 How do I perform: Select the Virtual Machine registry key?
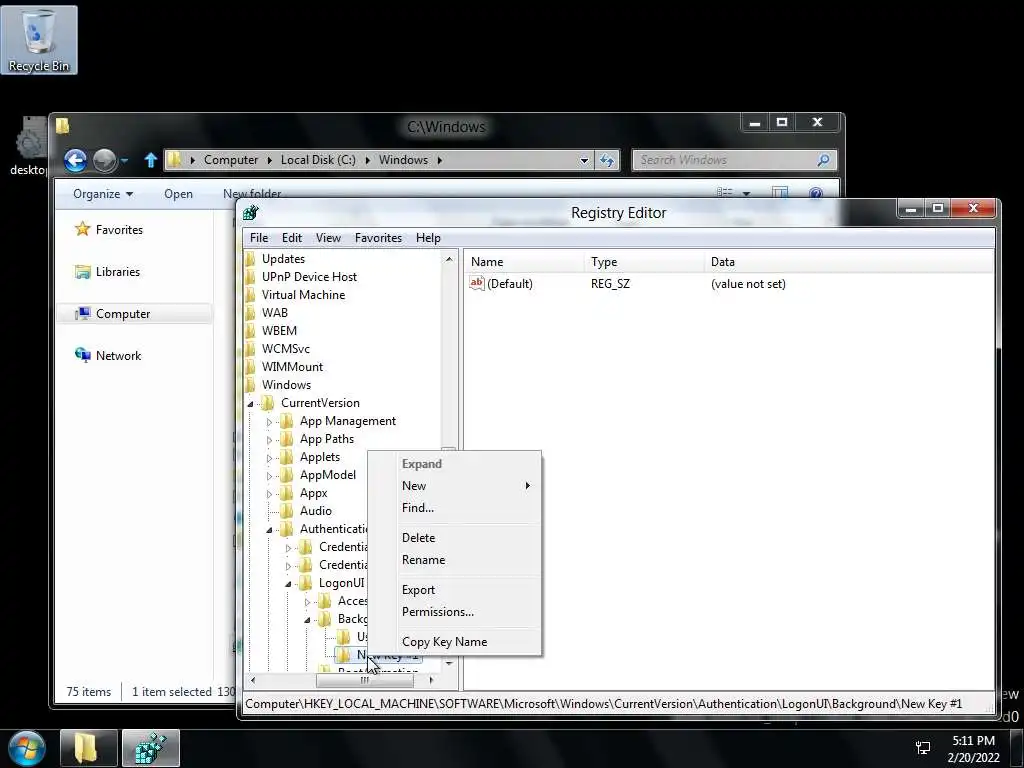[x=303, y=295]
